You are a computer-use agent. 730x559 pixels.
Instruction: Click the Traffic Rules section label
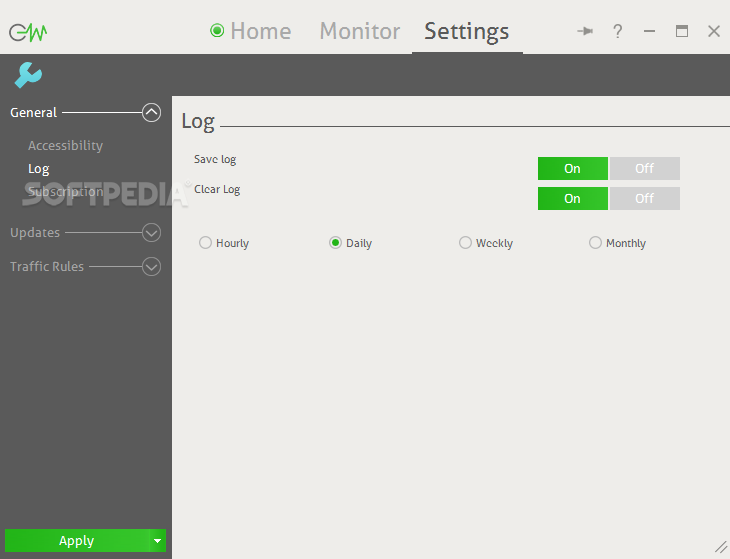point(47,267)
